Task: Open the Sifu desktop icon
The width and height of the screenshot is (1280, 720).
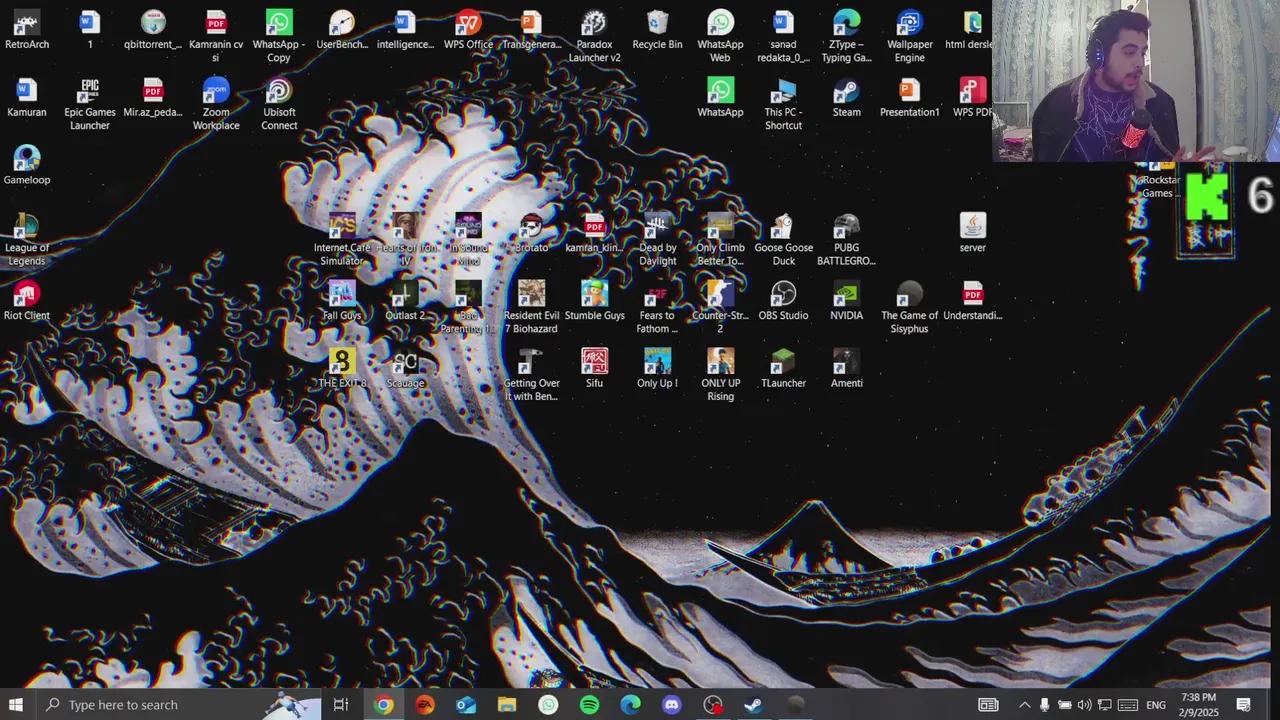Action: pos(594,369)
